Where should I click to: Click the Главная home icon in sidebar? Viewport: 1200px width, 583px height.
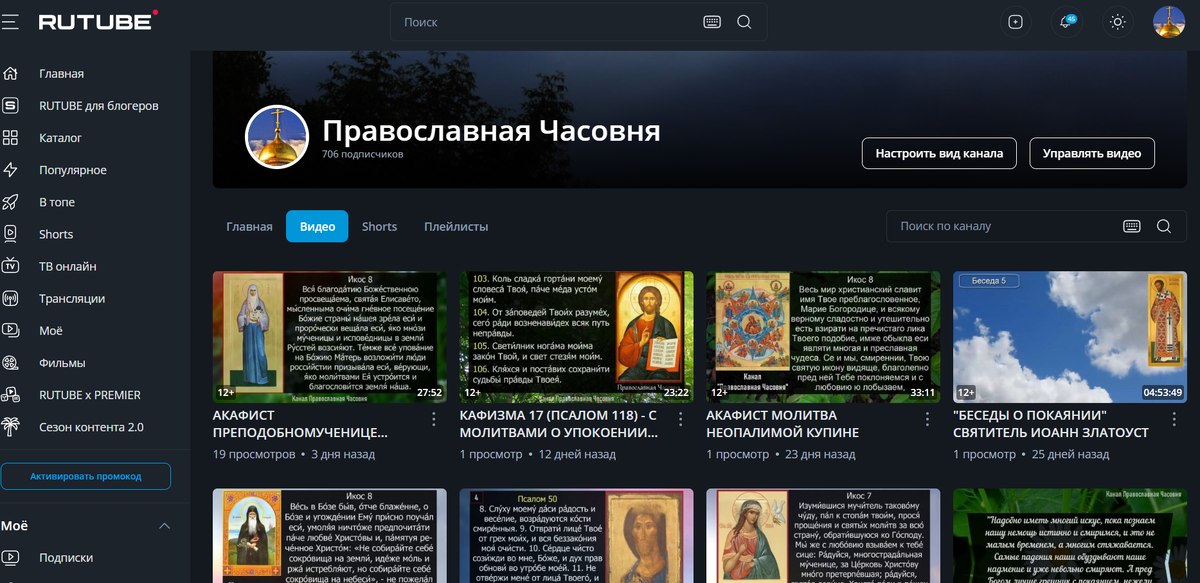(x=10, y=74)
